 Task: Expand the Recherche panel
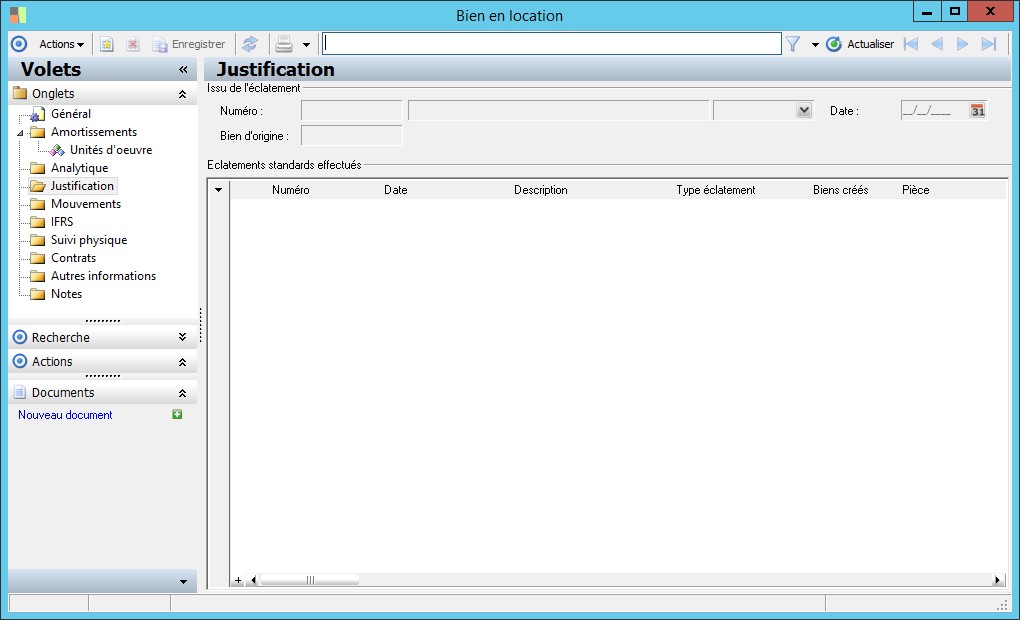(x=182, y=337)
